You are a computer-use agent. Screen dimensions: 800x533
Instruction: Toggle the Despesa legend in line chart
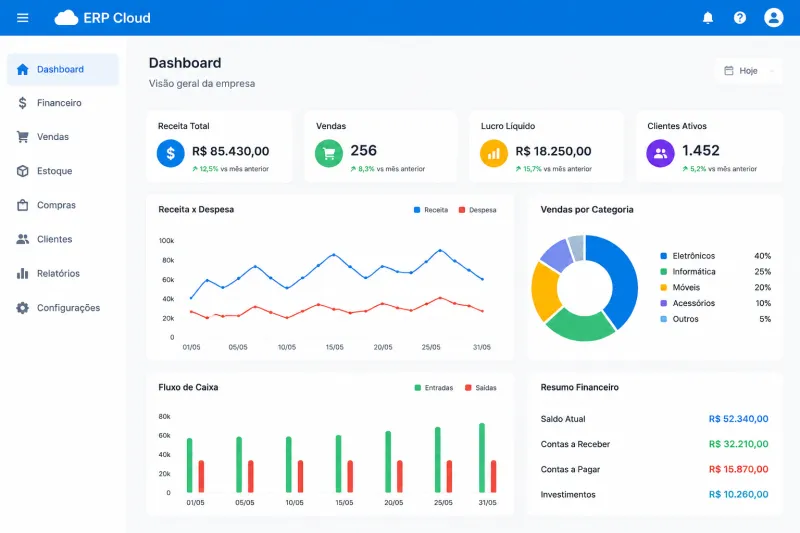click(x=478, y=210)
